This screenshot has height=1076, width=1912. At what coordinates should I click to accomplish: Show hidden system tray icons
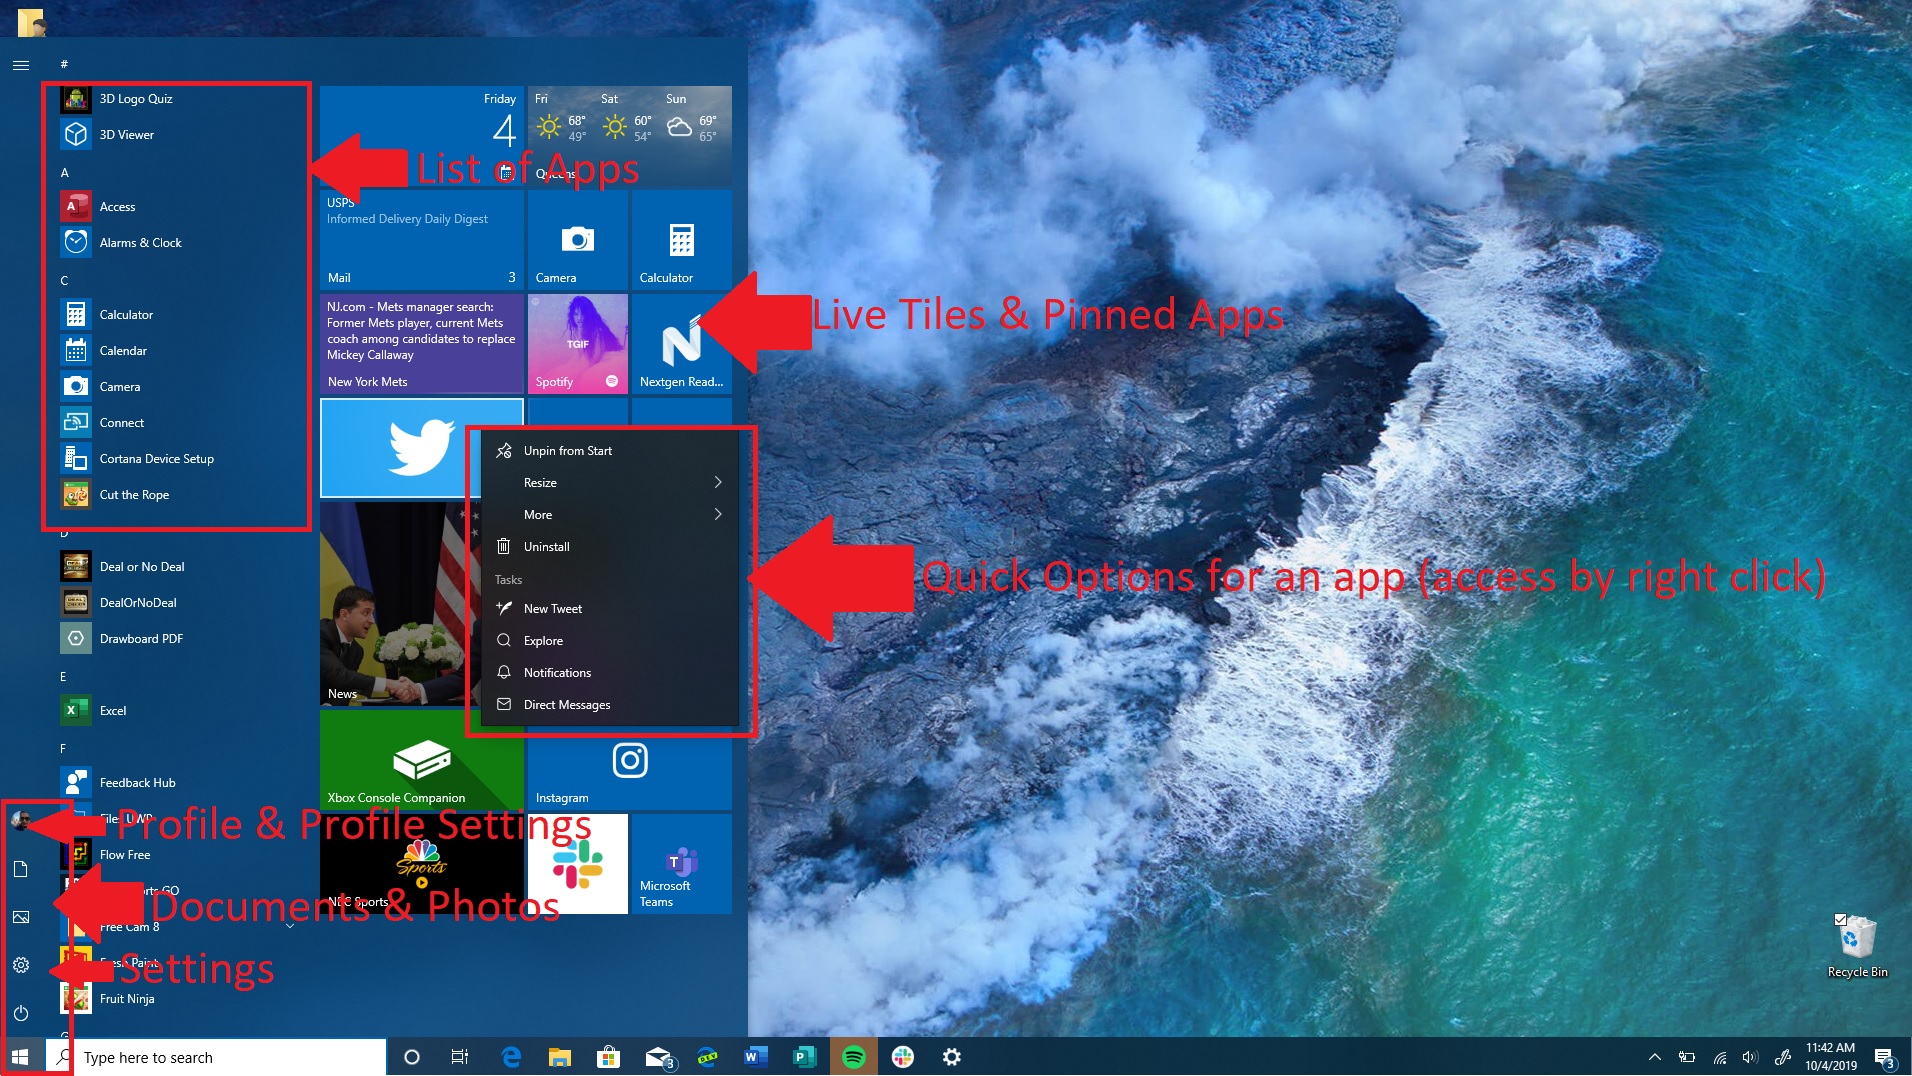(1655, 1057)
